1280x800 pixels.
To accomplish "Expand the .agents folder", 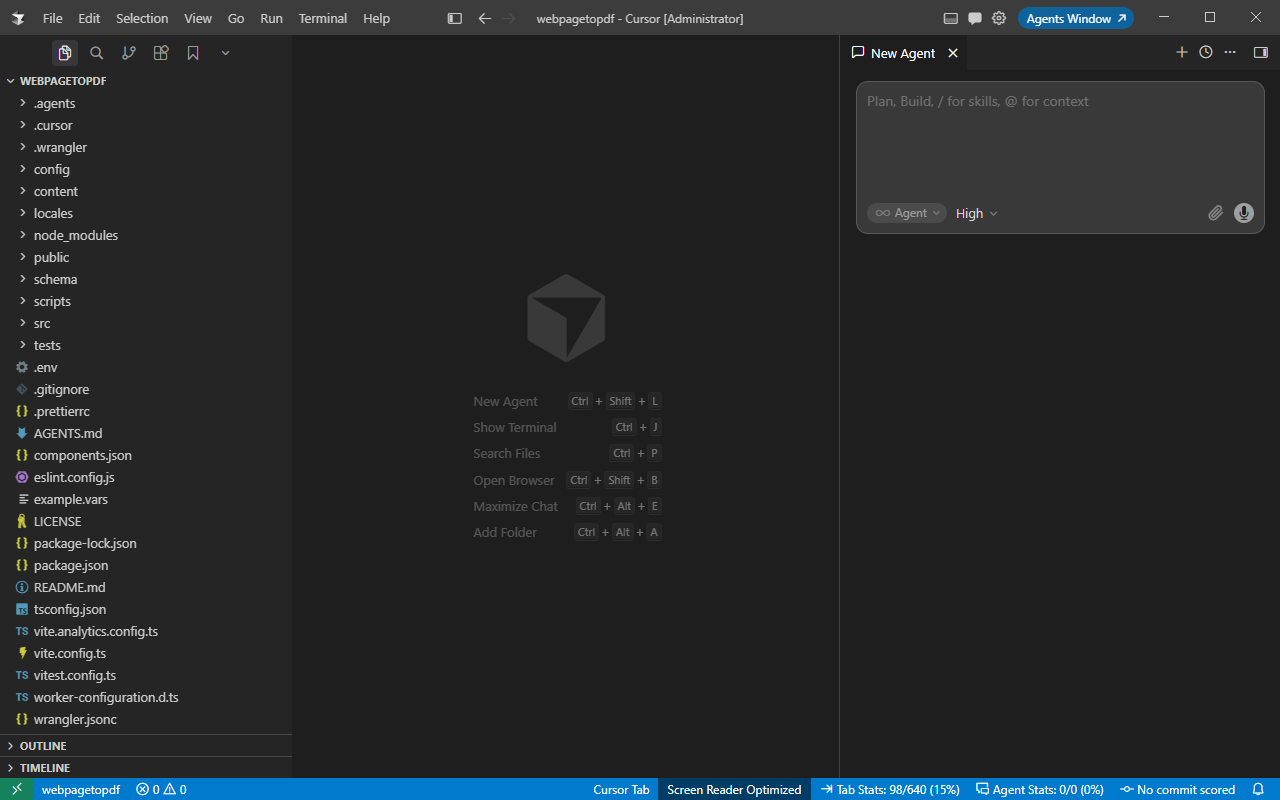I will 146,103.
